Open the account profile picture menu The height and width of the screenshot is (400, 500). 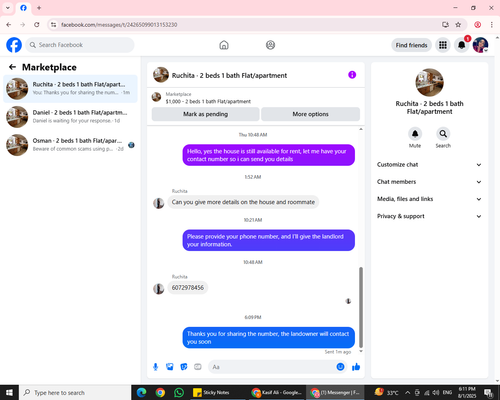coord(480,45)
